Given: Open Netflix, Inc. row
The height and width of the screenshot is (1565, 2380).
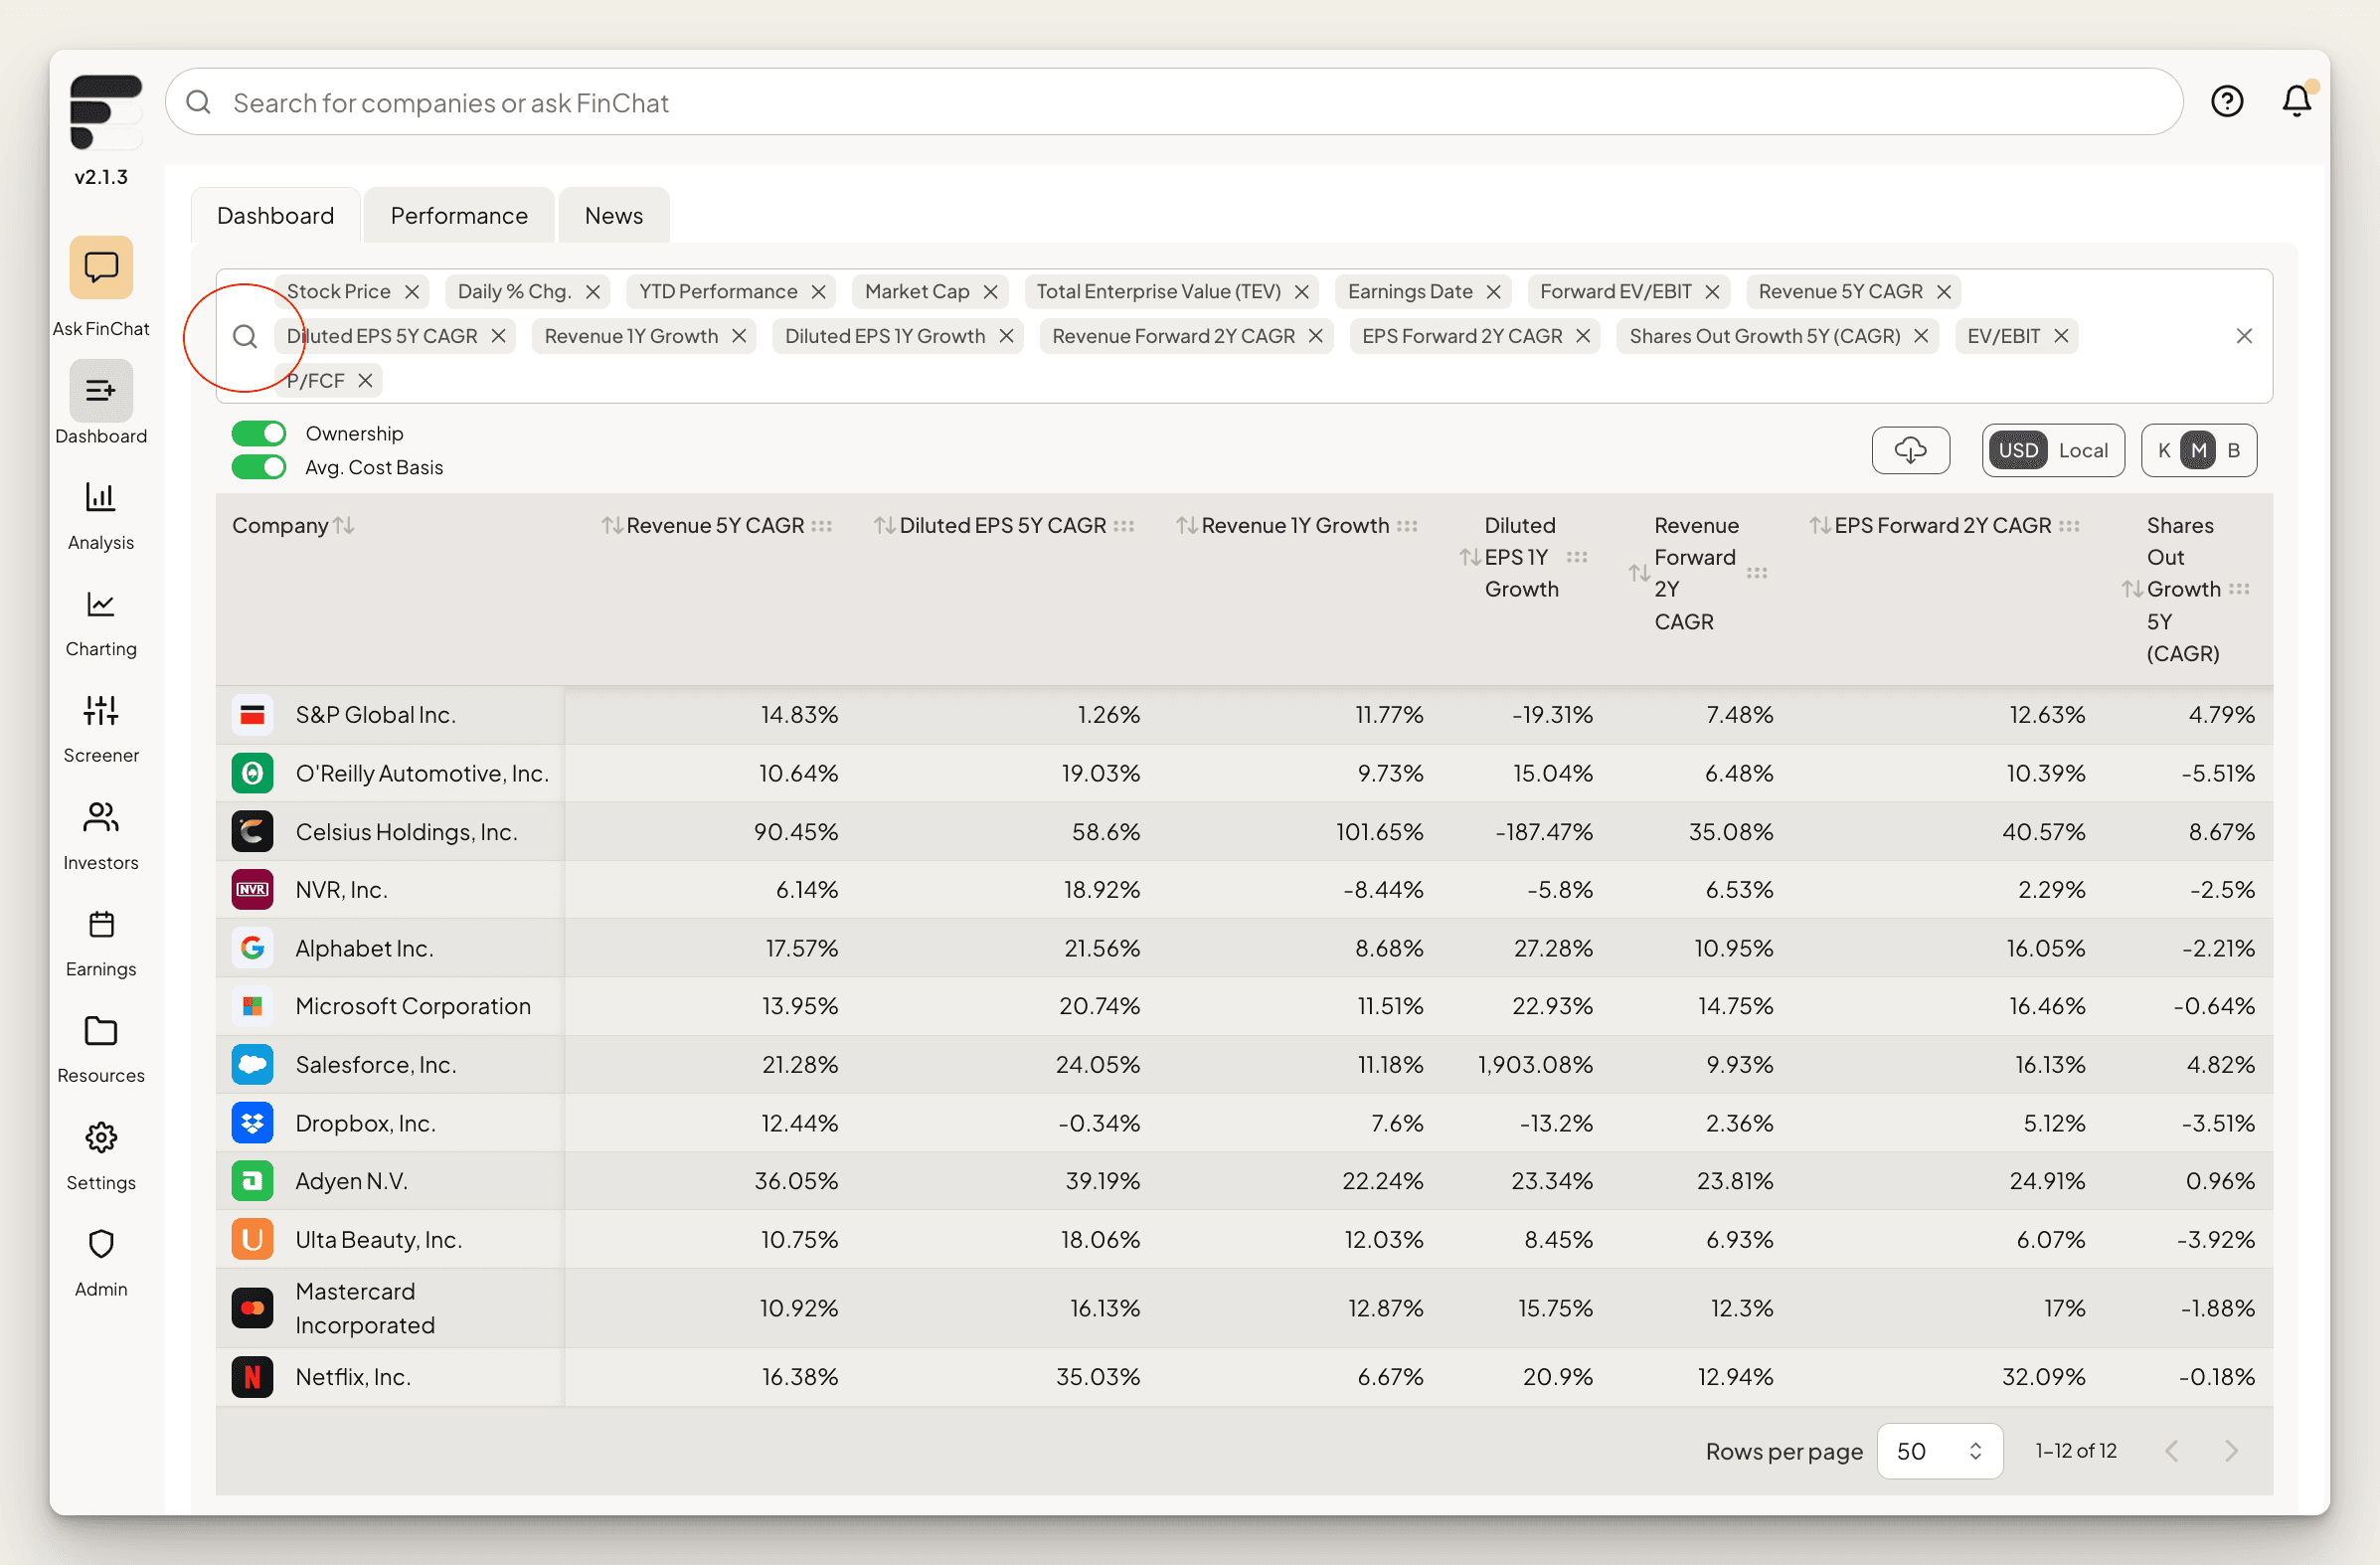Looking at the screenshot, I should click(1244, 1377).
